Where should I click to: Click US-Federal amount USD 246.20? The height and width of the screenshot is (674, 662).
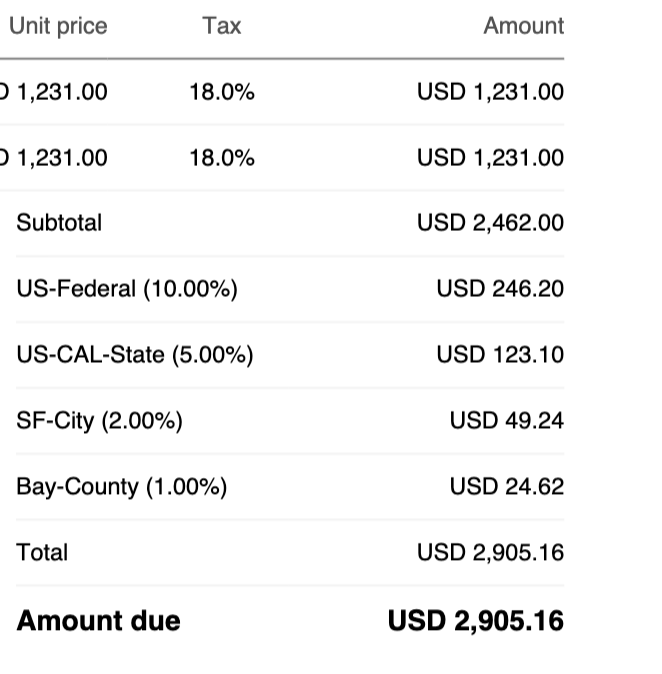(500, 289)
